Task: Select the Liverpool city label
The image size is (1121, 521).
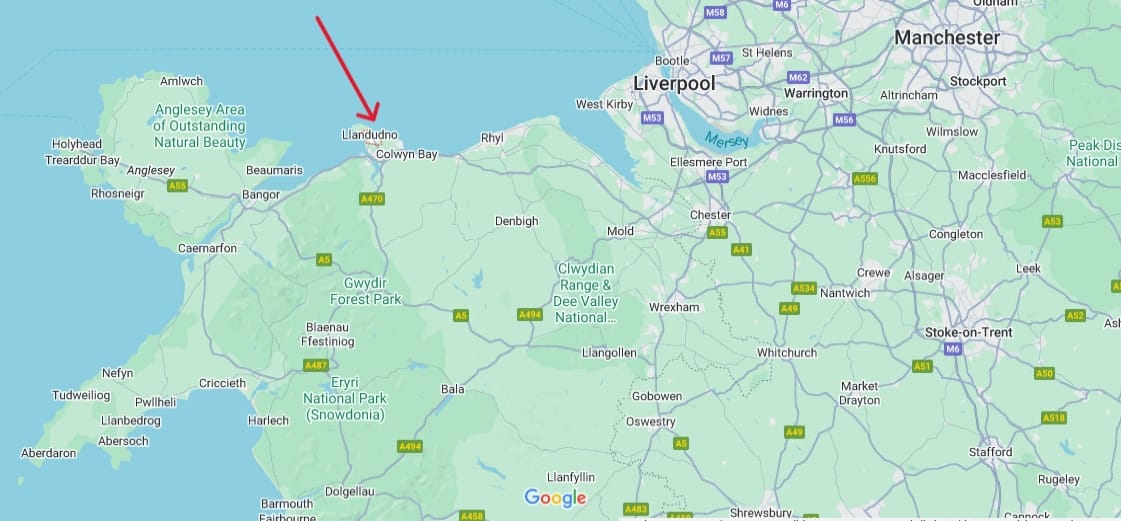Action: 674,84
